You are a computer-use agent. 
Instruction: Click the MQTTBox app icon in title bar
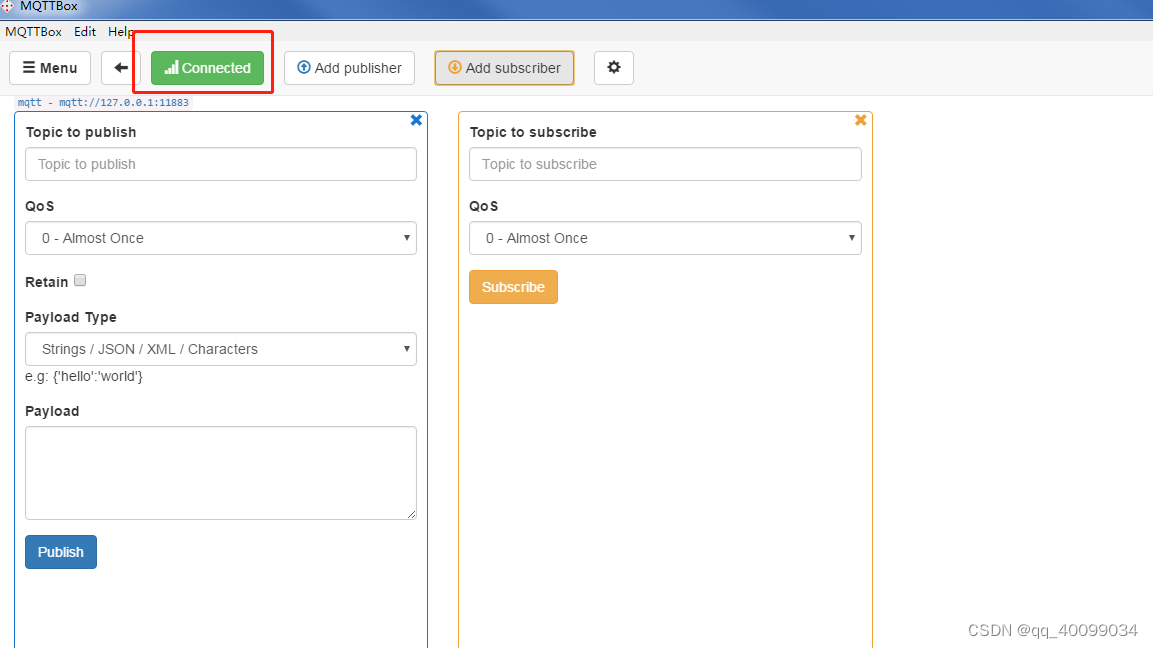click(7, 7)
